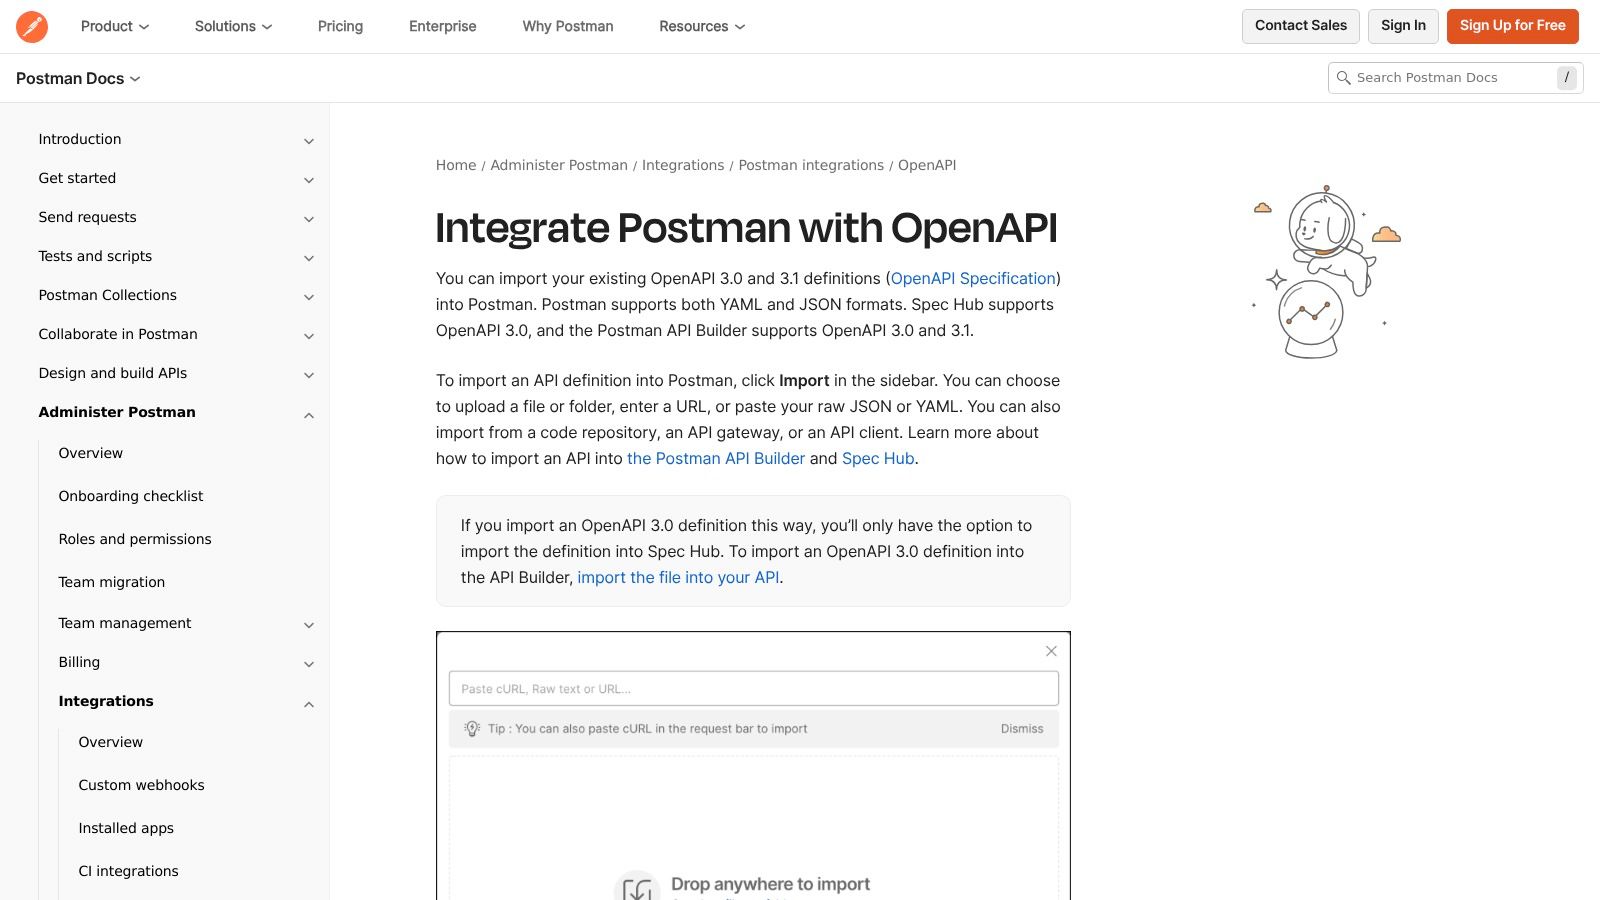1600x900 pixels.
Task: Open the Enterprise menu item
Action: [442, 27]
